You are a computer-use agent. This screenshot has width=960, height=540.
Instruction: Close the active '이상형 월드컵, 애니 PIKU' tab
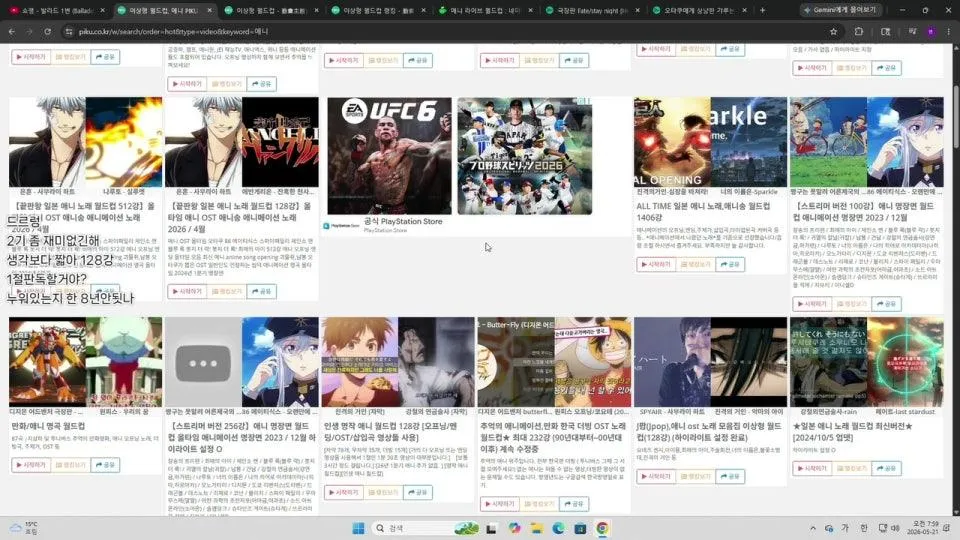209,10
